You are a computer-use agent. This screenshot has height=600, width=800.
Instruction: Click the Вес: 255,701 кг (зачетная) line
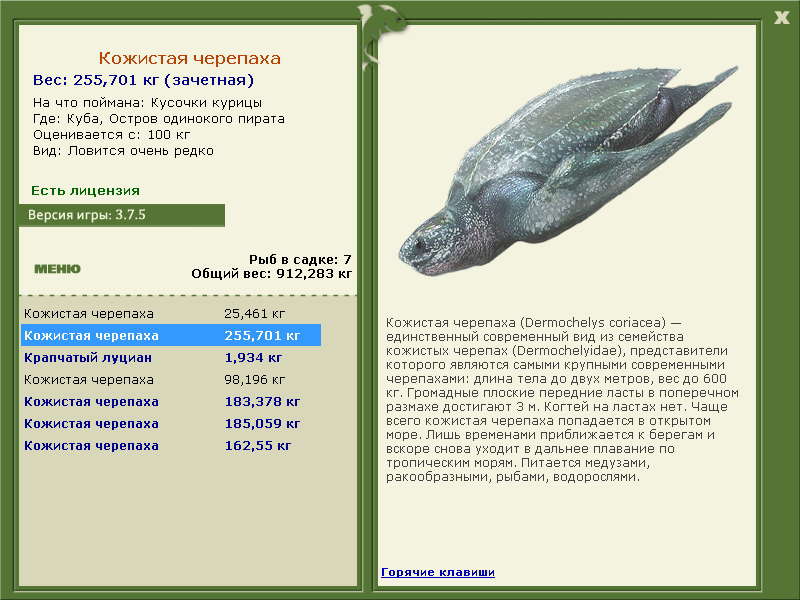pyautogui.click(x=143, y=80)
